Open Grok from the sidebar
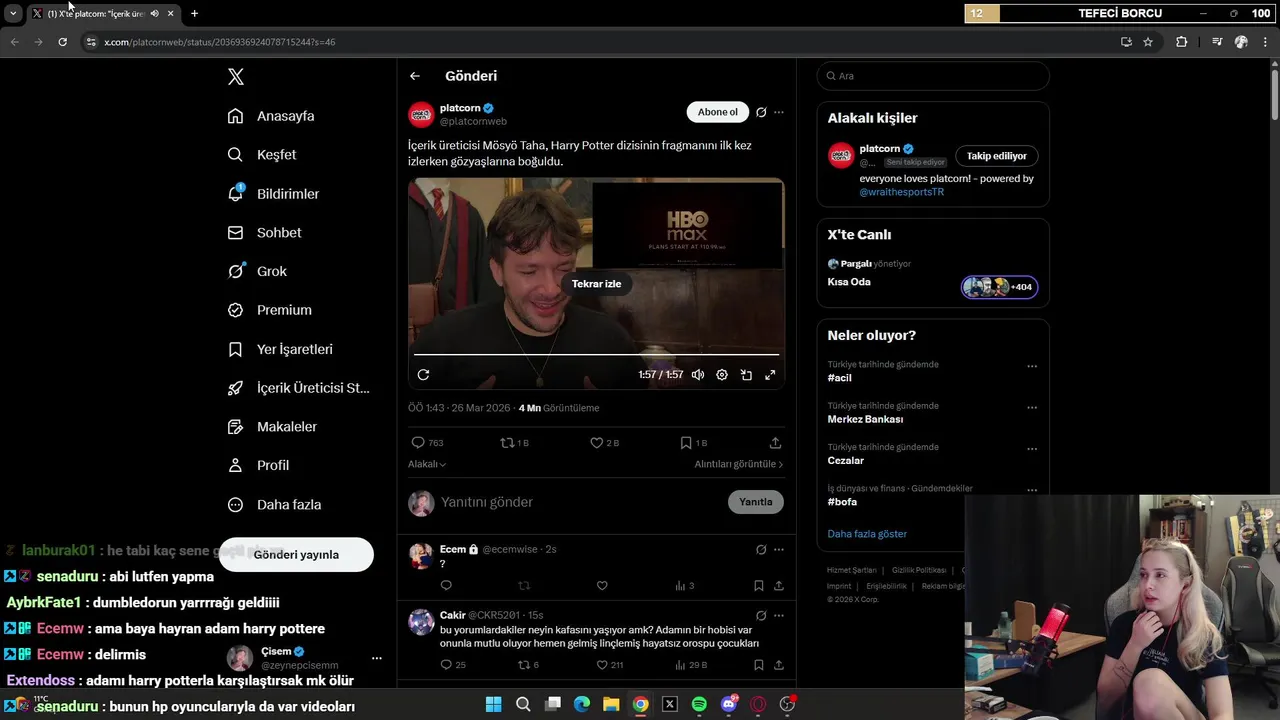 pyautogui.click(x=257, y=271)
